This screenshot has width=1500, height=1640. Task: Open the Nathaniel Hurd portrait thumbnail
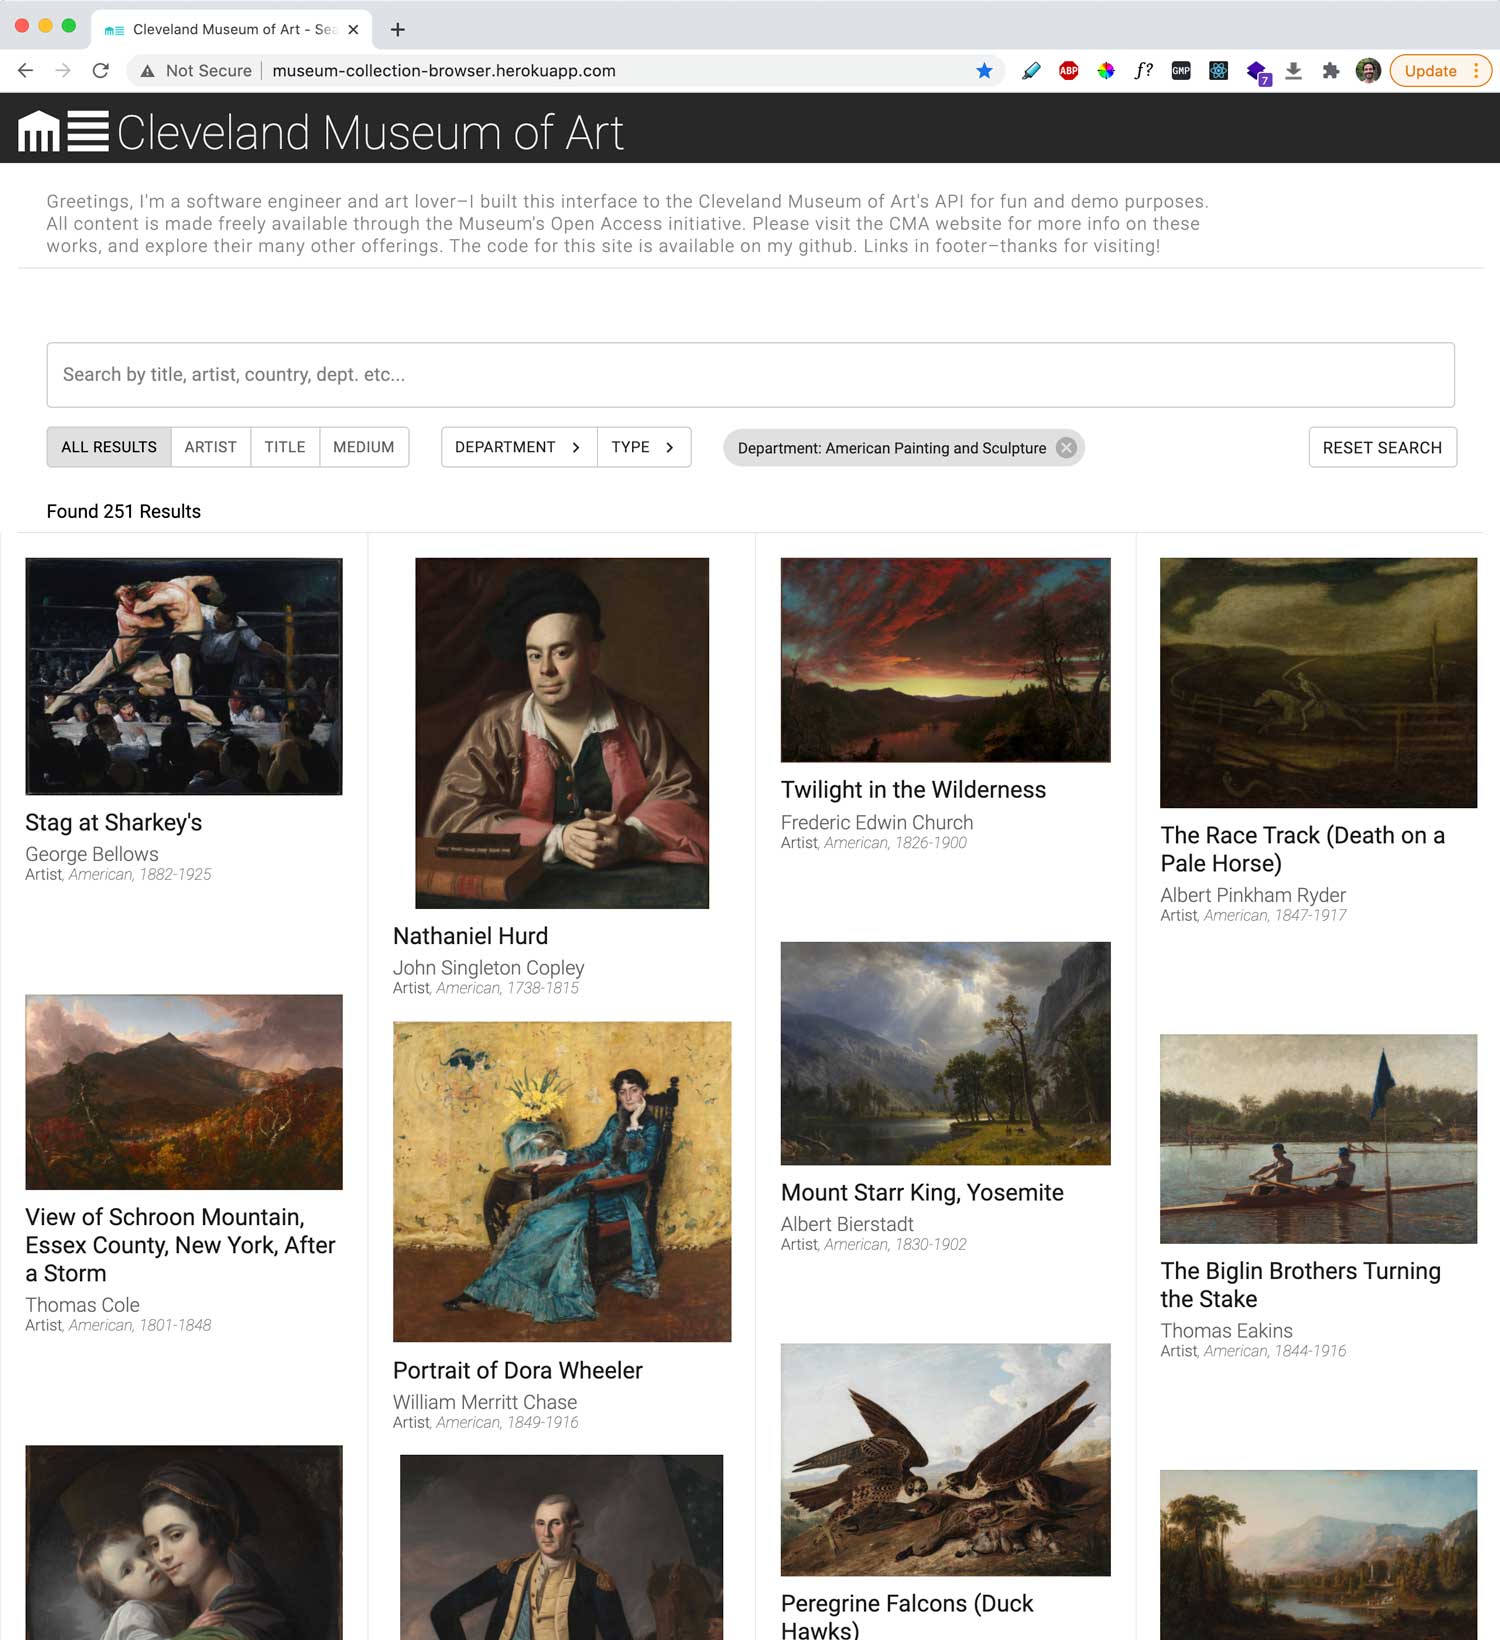562,733
